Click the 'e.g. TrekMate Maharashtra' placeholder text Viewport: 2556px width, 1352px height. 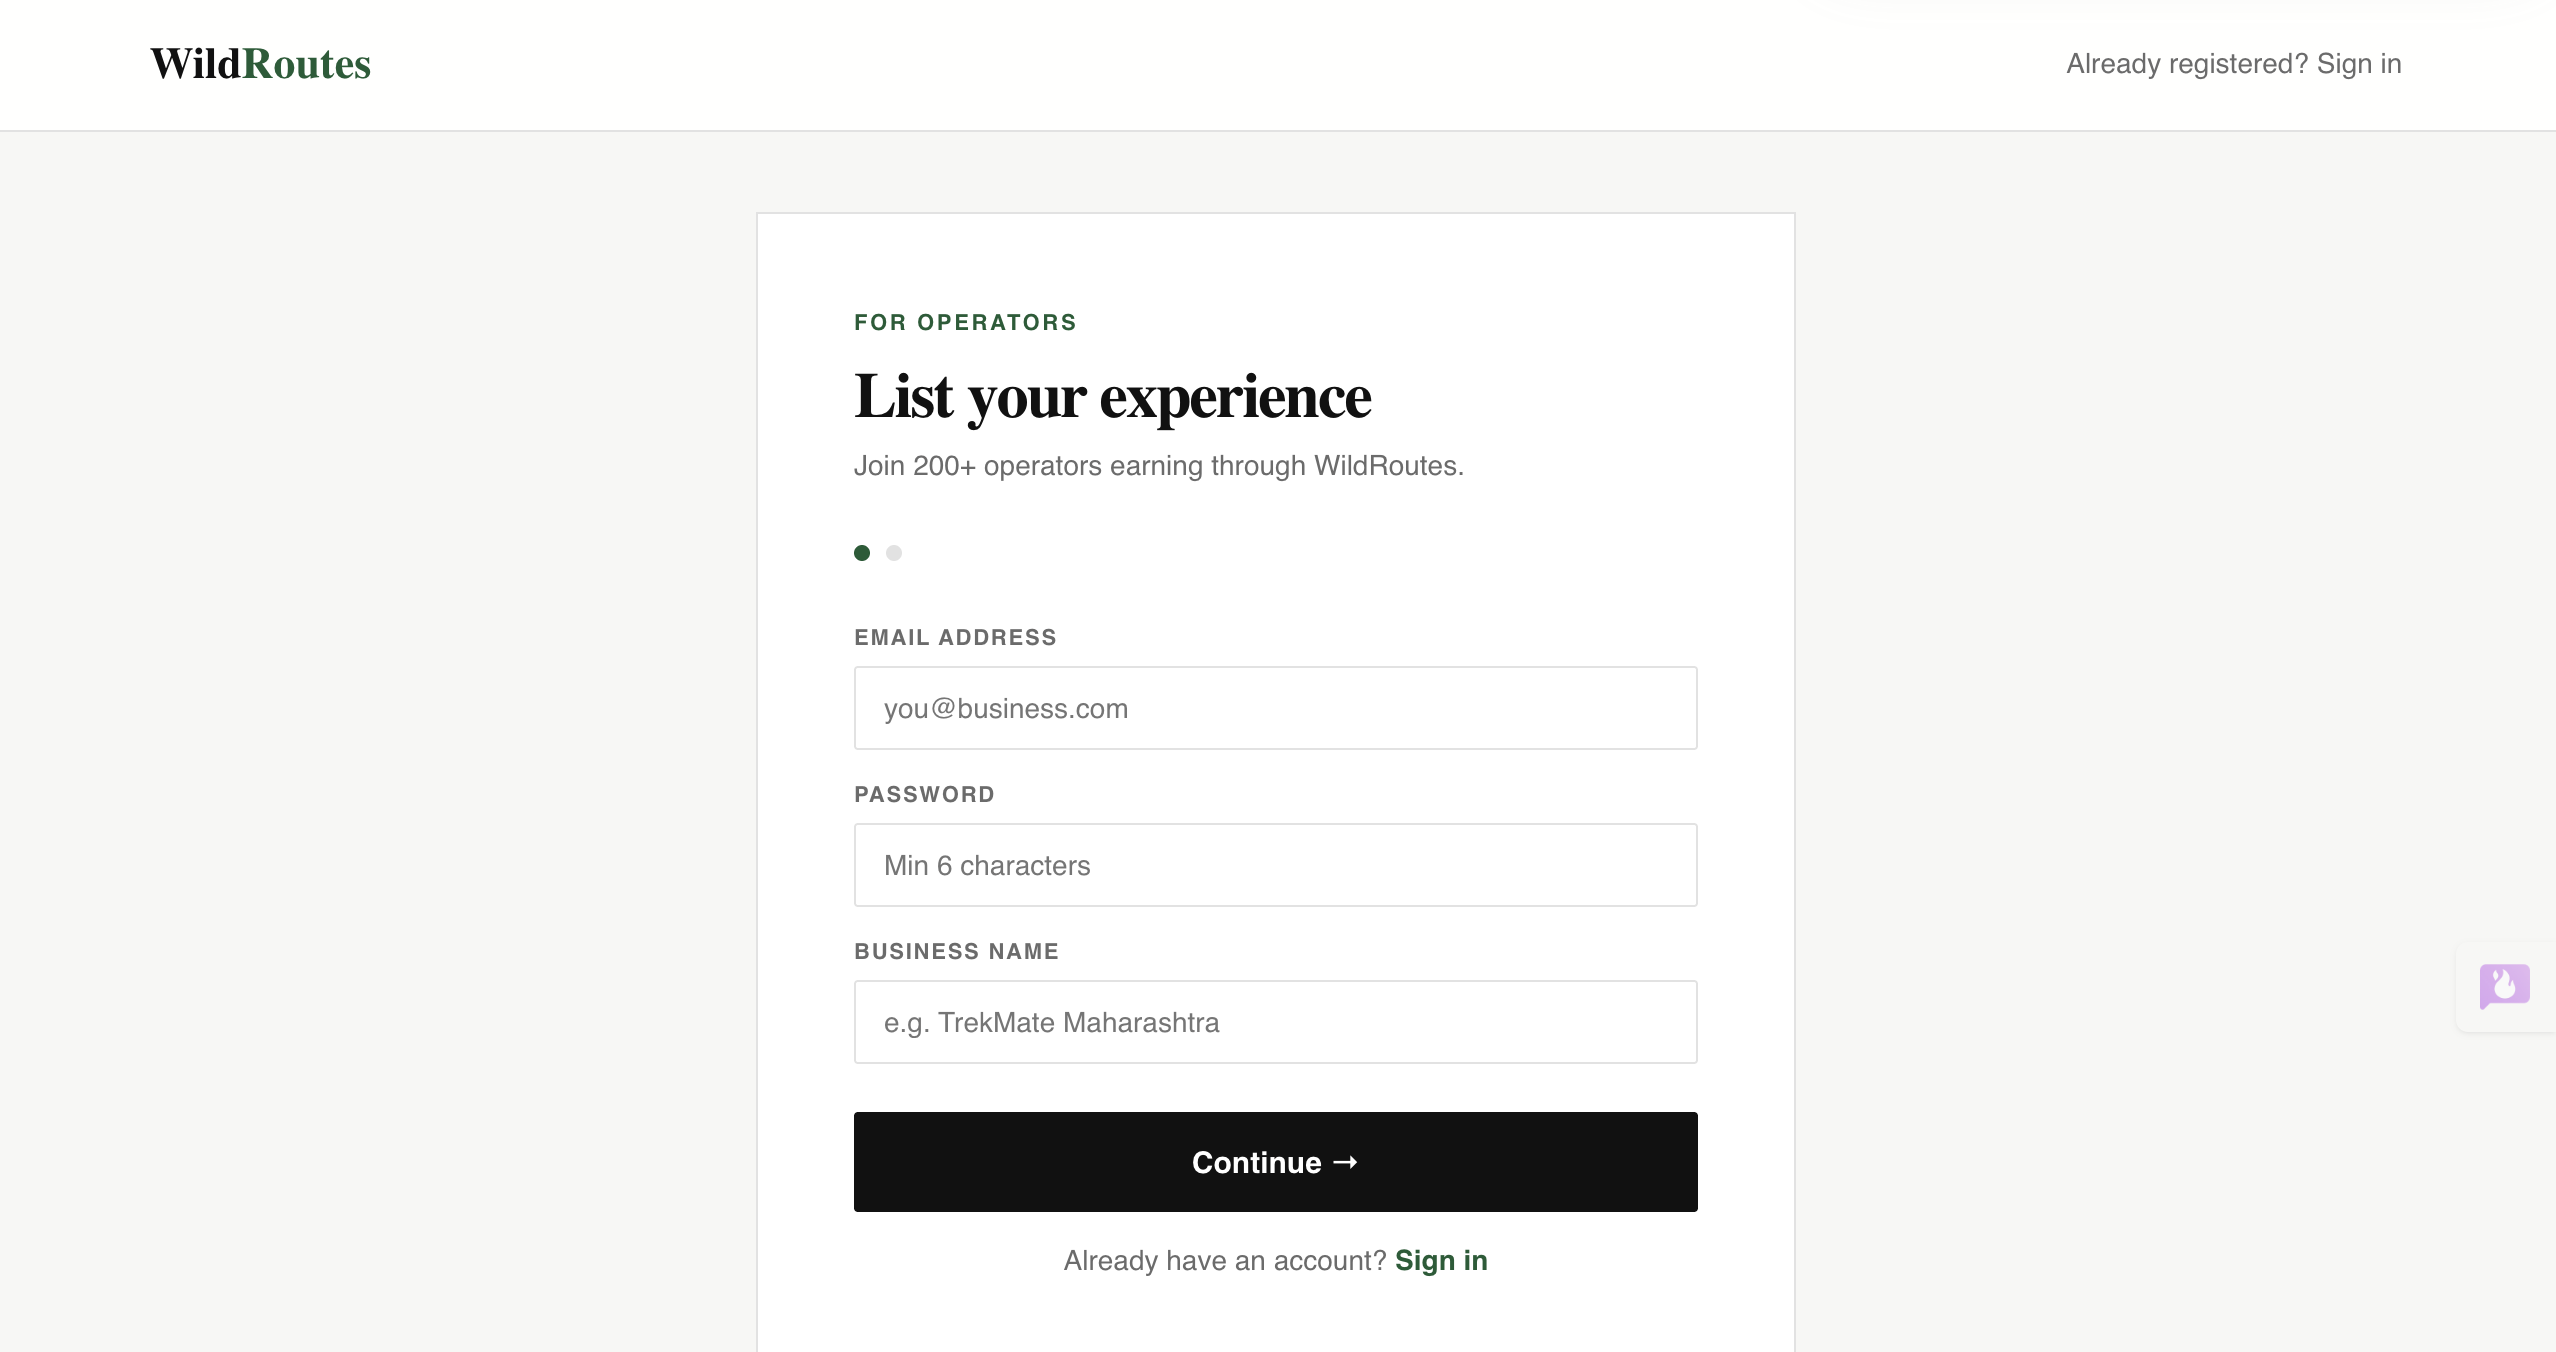1051,1022
